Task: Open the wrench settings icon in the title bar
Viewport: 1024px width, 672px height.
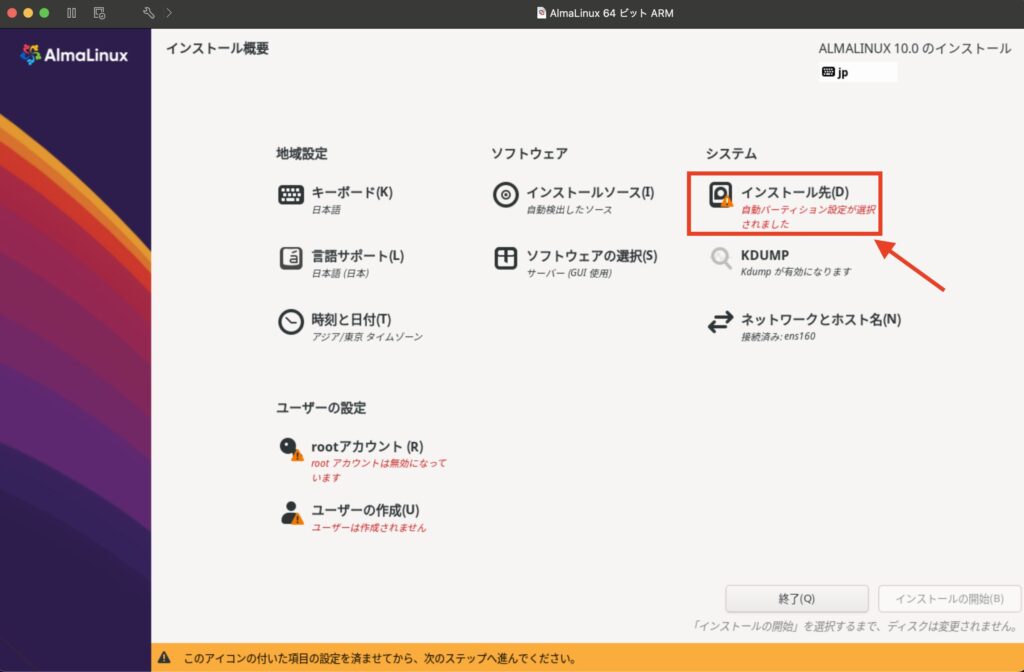Action: tap(149, 13)
